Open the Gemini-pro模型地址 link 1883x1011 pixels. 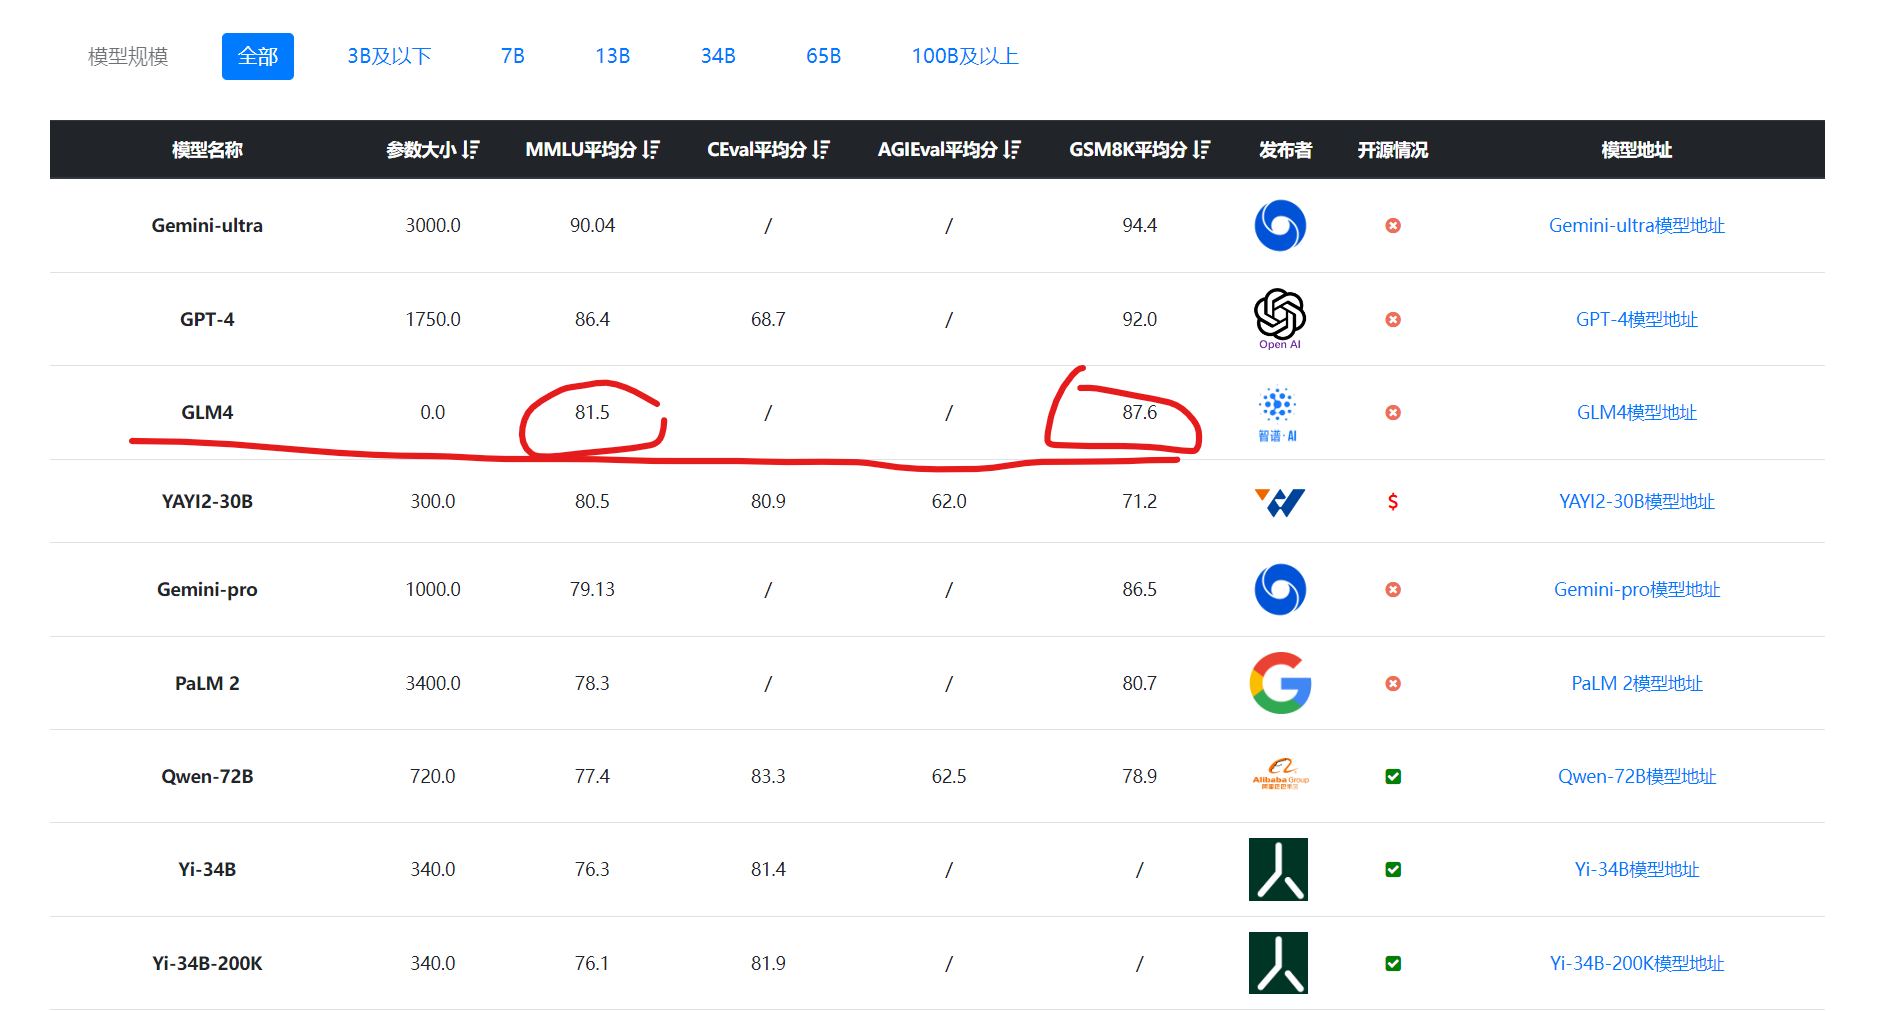pos(1637,589)
